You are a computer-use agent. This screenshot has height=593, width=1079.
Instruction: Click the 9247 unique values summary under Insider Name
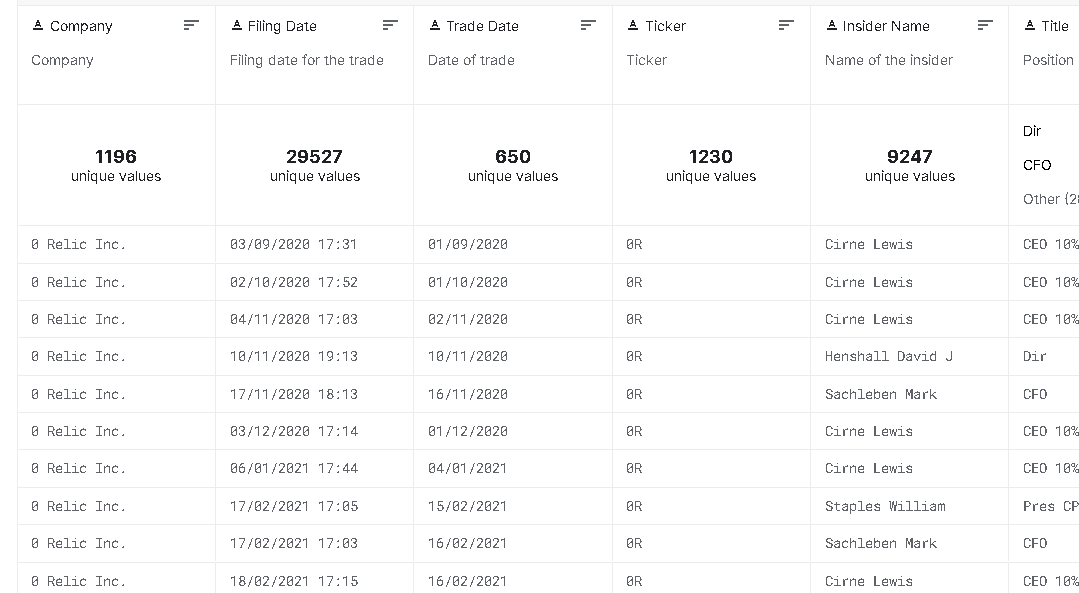908,165
